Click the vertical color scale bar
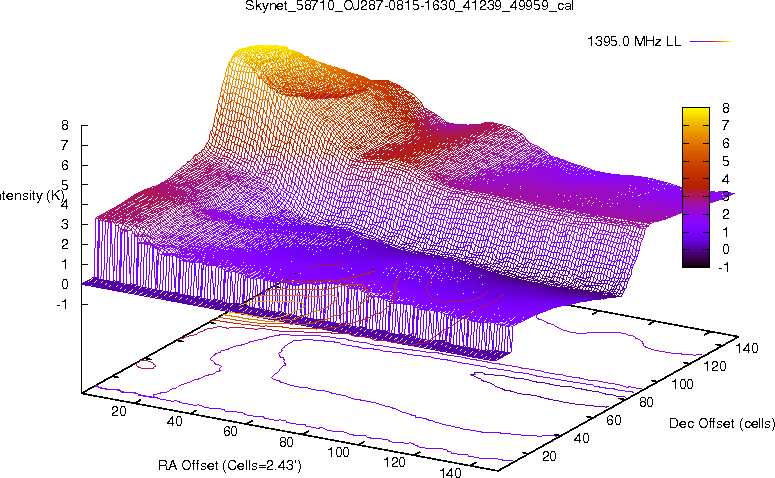 [x=695, y=187]
